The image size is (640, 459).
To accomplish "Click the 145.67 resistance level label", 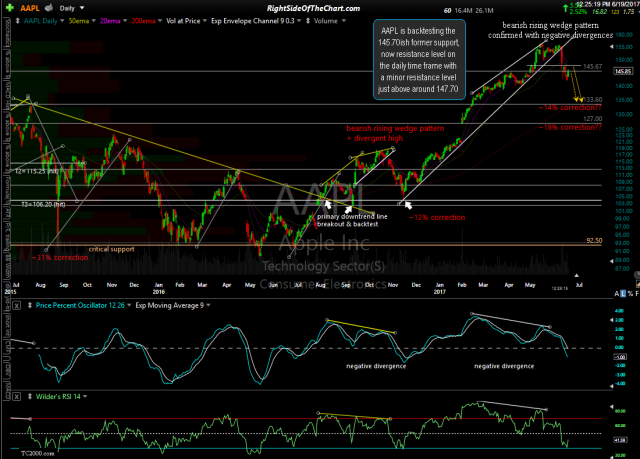I will point(592,66).
